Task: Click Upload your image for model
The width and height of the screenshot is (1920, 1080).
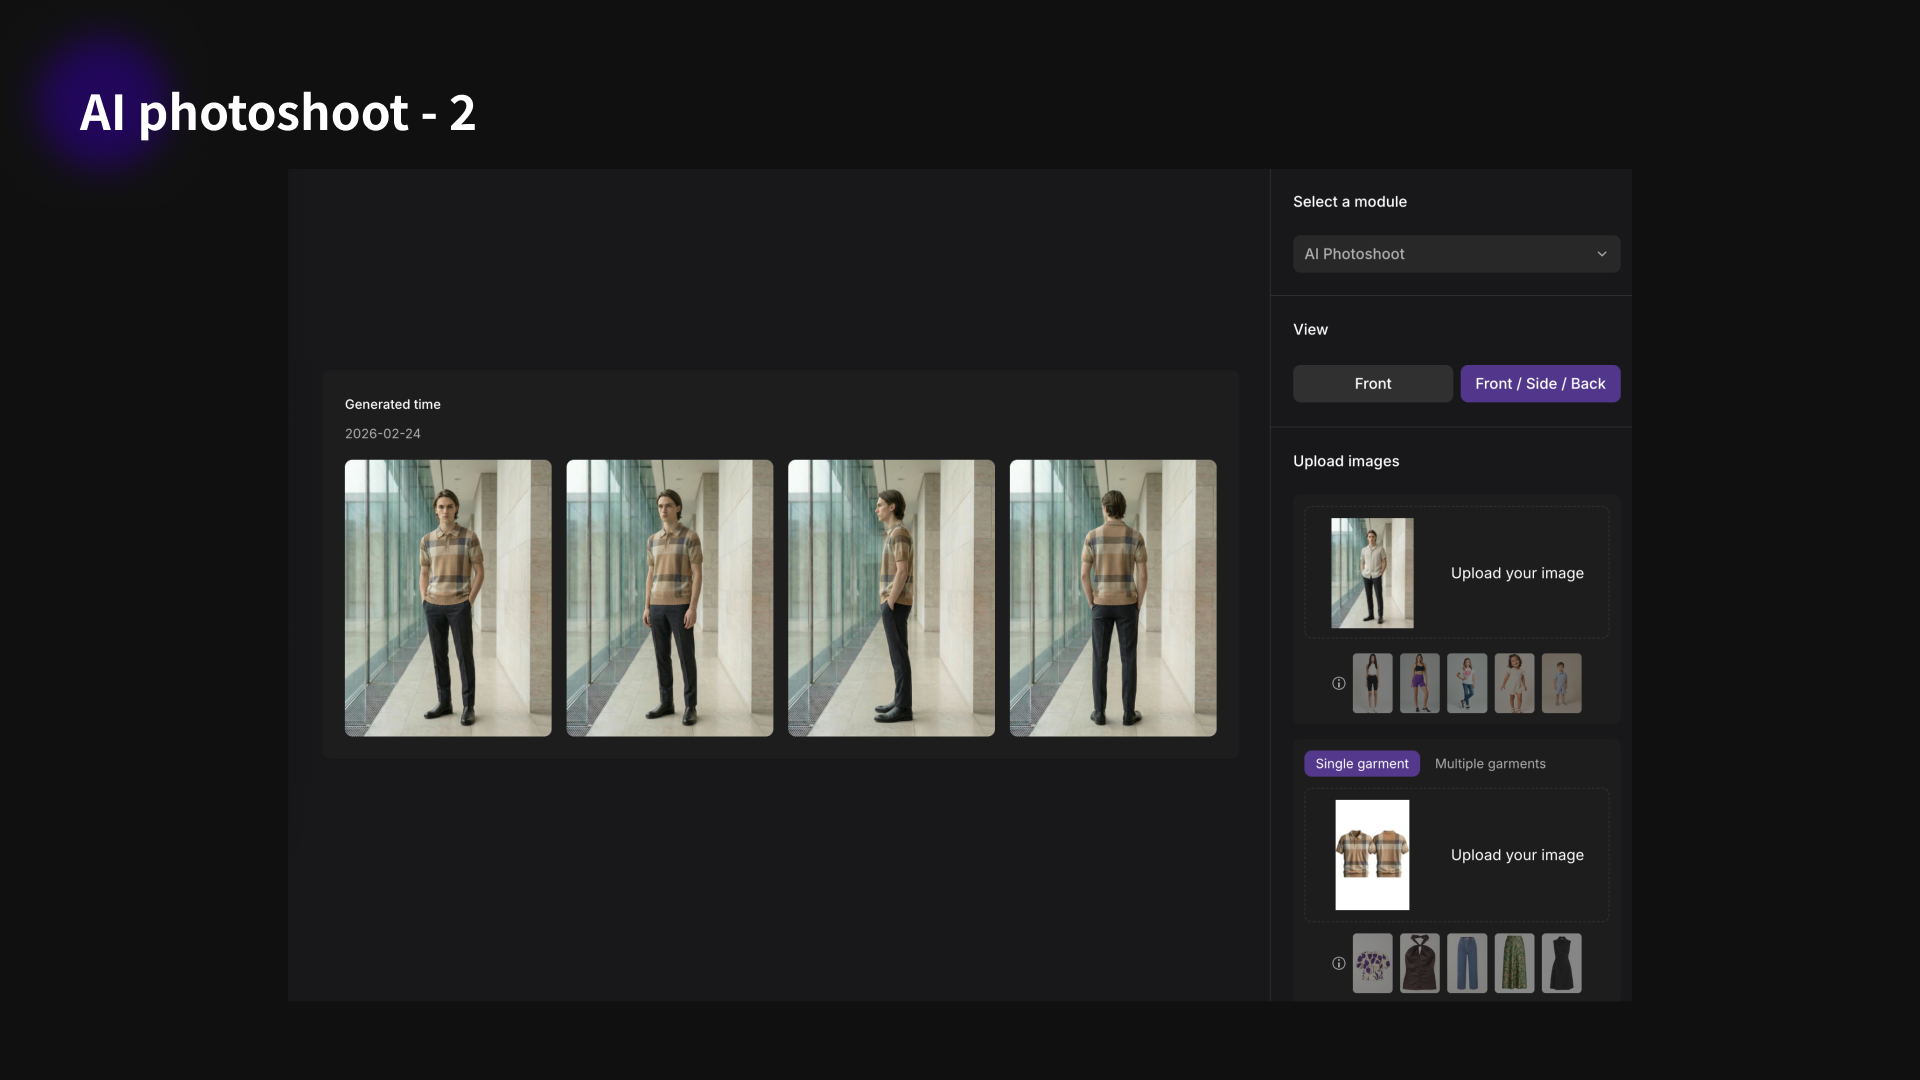Action: [1516, 573]
